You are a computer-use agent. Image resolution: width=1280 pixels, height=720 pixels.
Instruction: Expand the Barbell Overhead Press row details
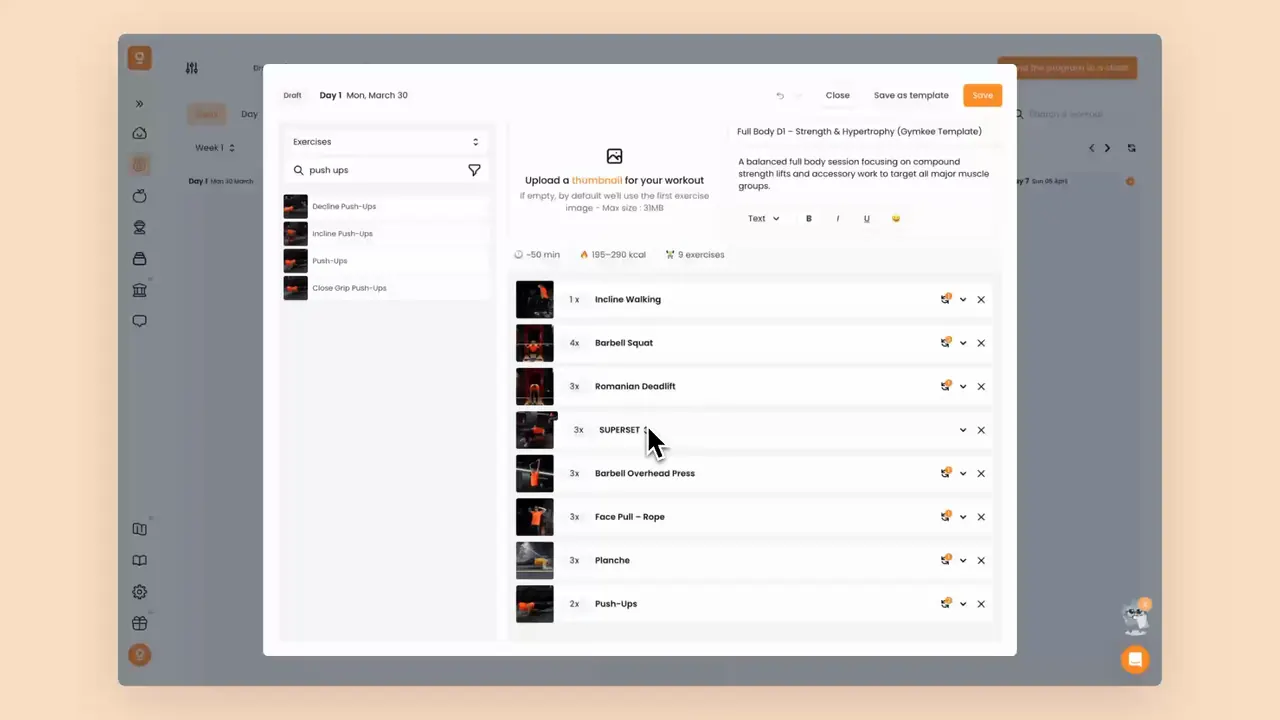(963, 473)
